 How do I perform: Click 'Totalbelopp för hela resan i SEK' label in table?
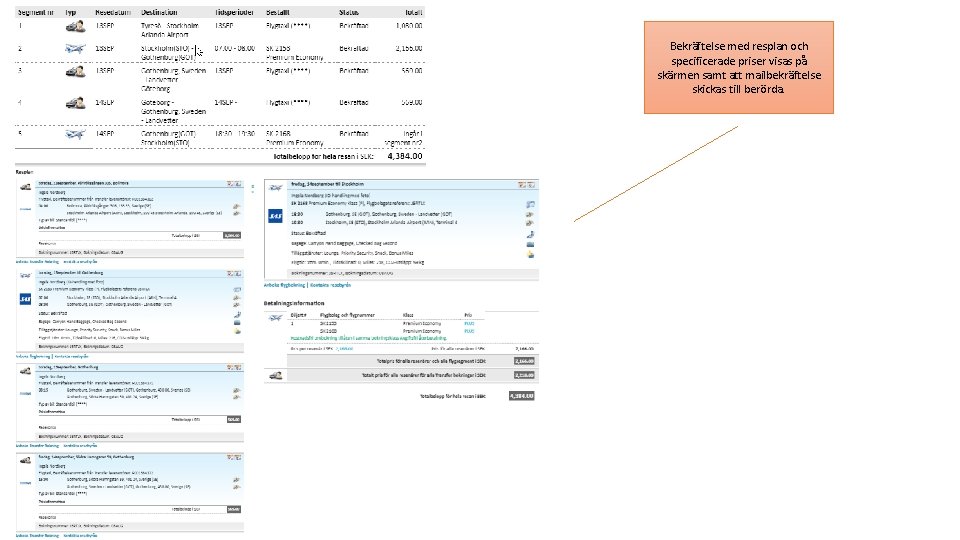point(323,157)
